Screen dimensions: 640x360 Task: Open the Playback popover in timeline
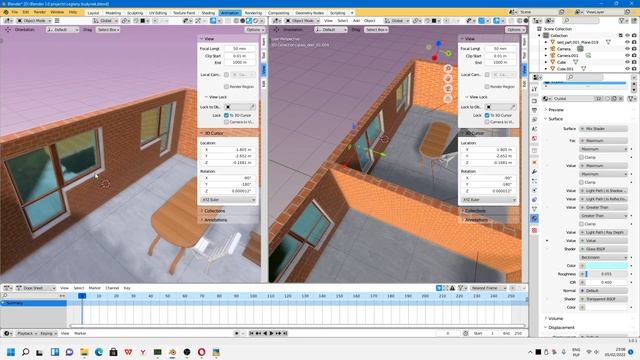tap(27, 333)
